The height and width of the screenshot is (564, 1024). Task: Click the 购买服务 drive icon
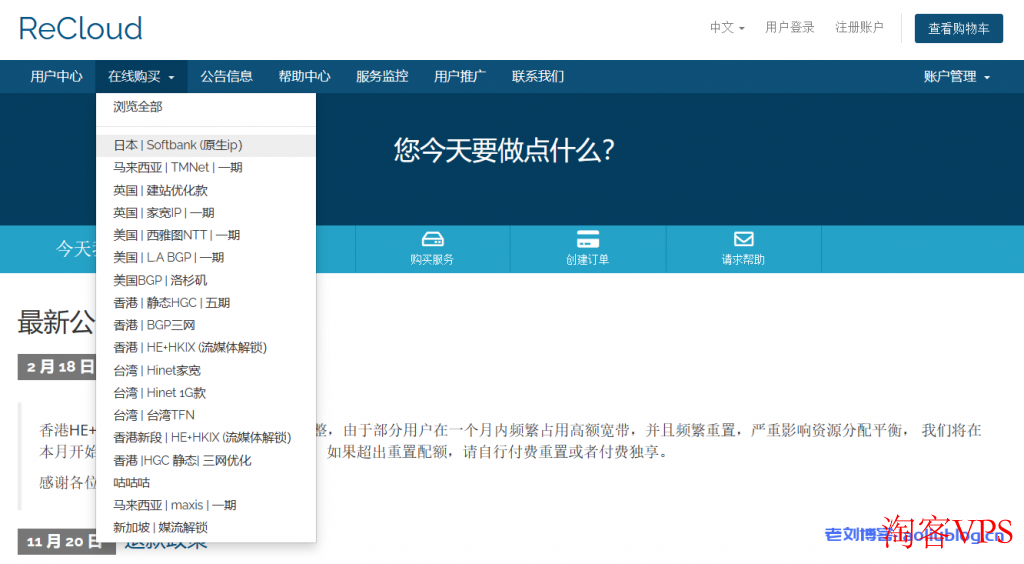(432, 239)
